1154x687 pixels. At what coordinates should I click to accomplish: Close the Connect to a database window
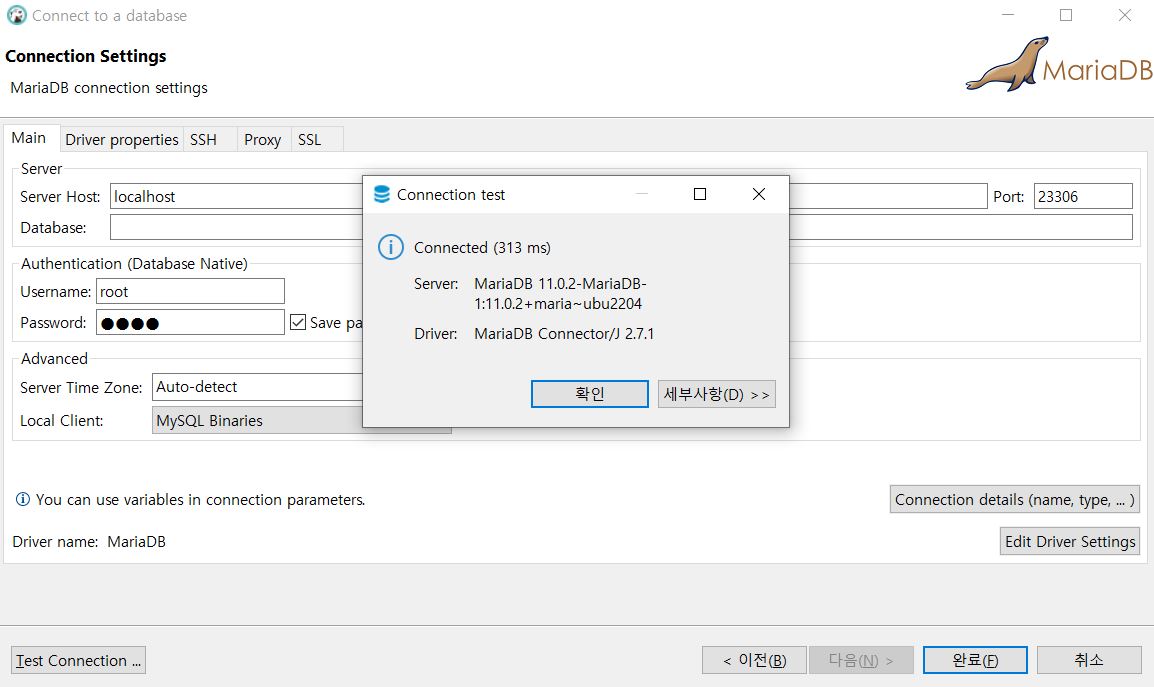[1125, 15]
